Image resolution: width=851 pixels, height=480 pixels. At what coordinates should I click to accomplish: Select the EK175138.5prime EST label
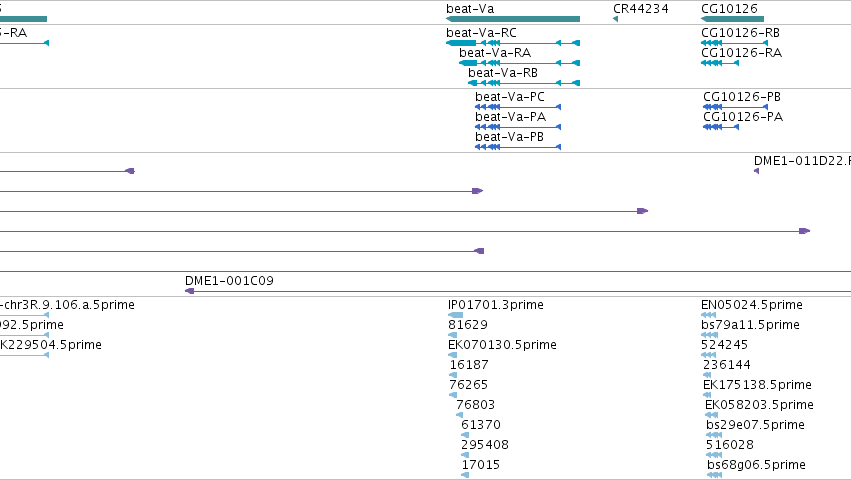click(757, 385)
